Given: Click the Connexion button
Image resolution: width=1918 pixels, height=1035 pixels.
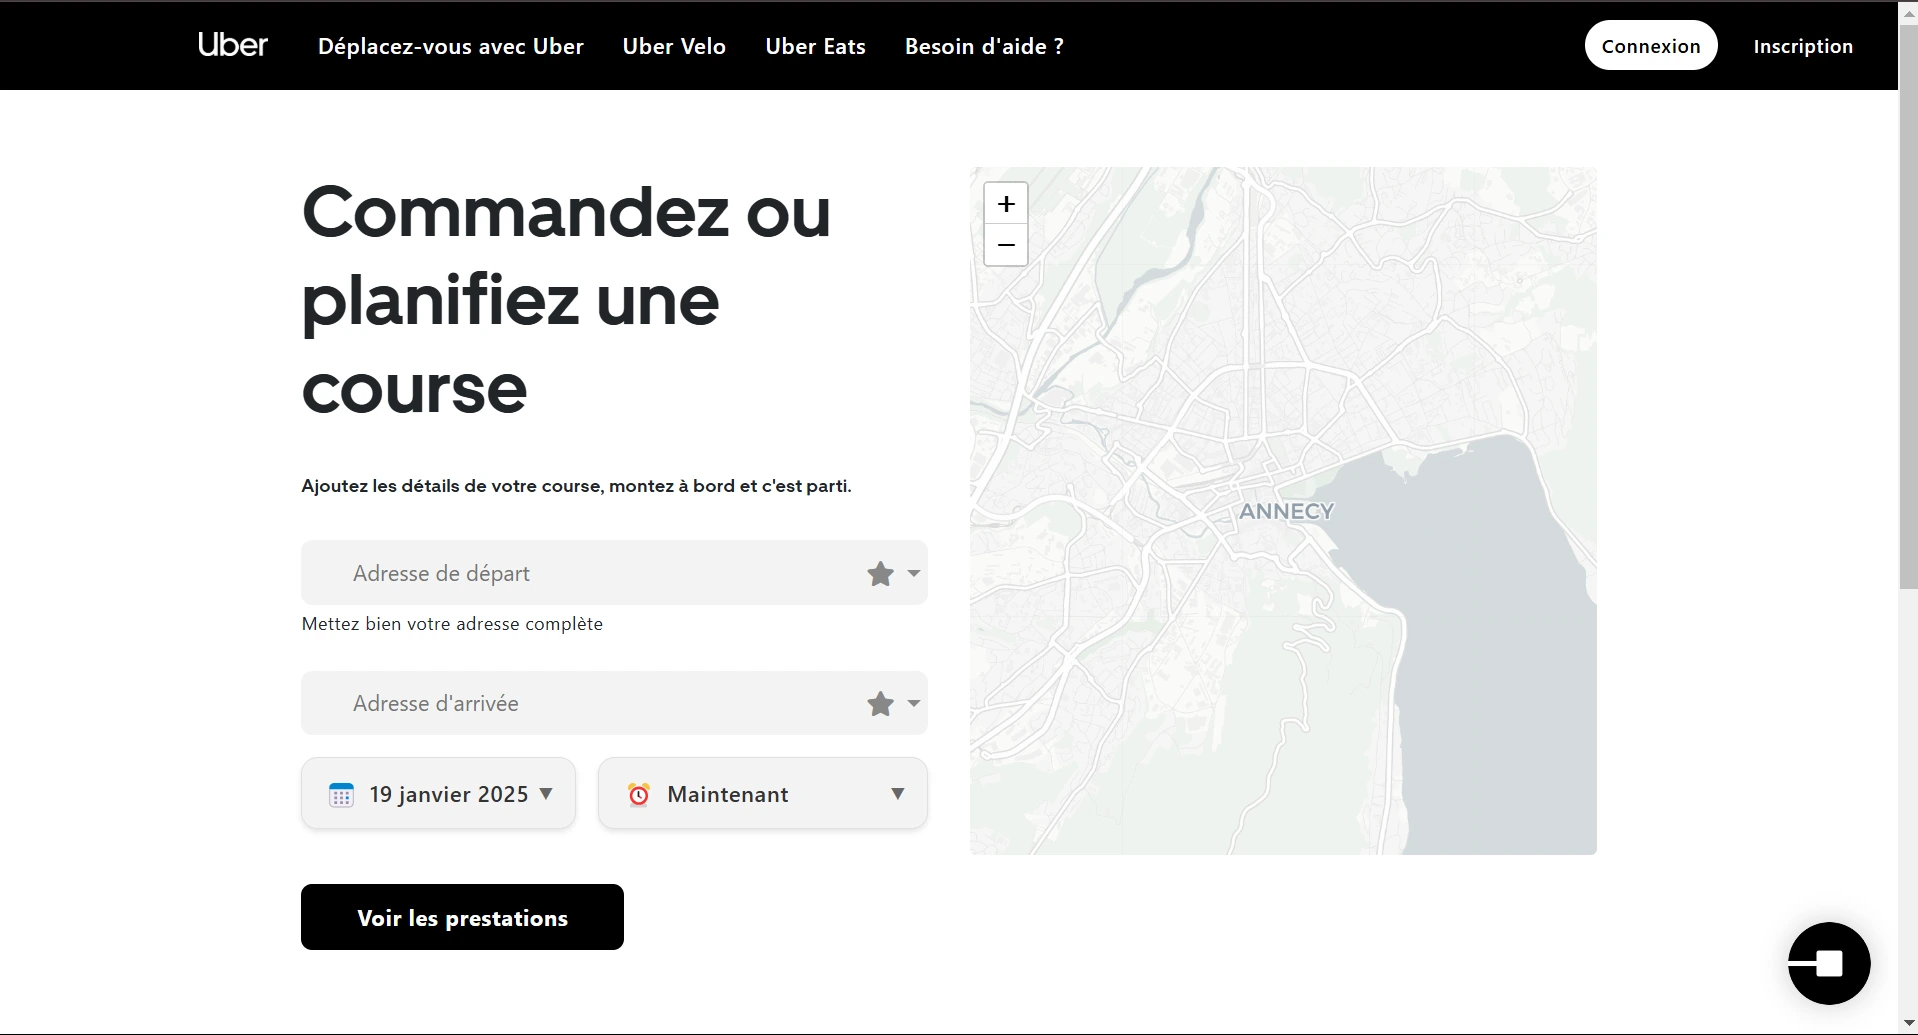Looking at the screenshot, I should (1650, 45).
